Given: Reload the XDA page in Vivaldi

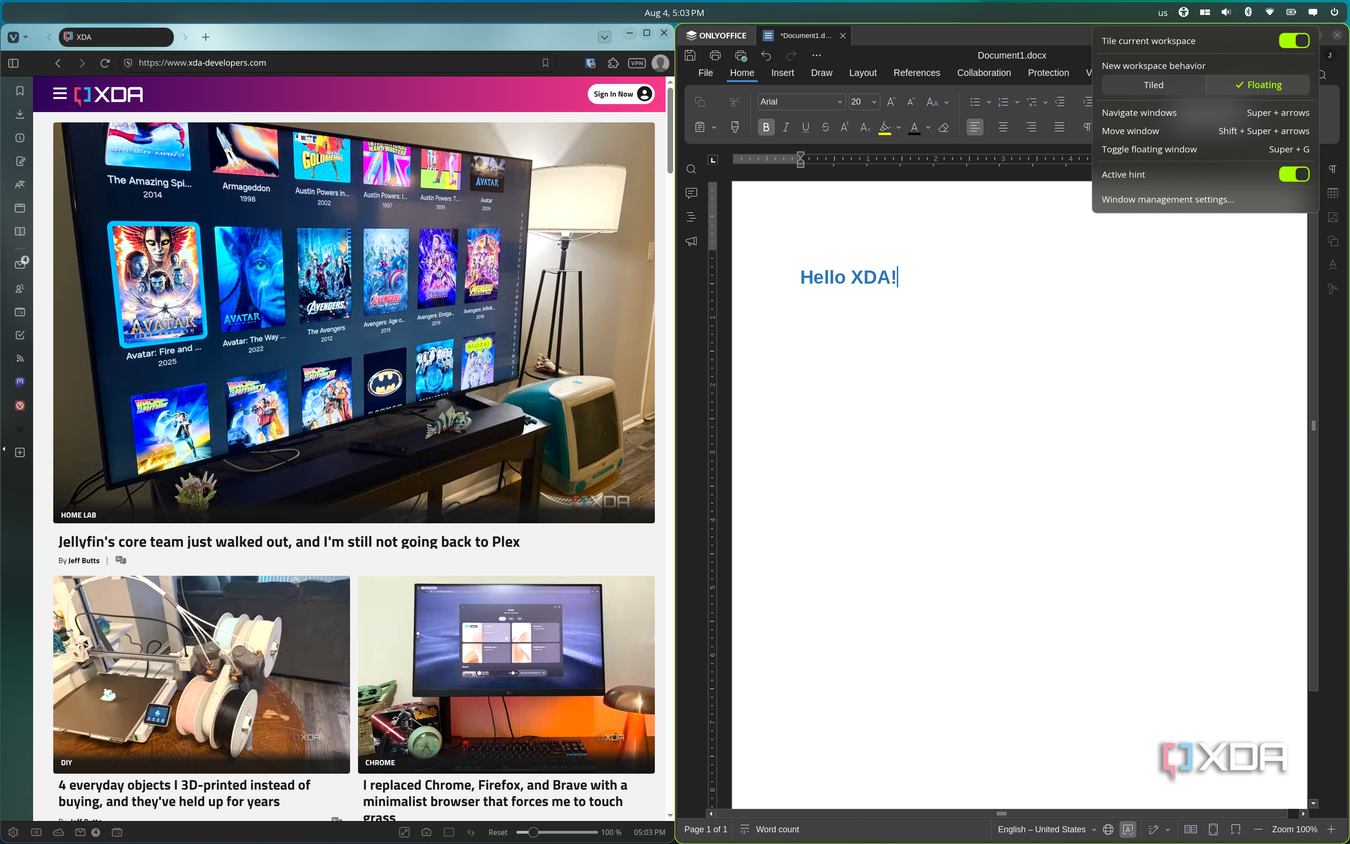Looking at the screenshot, I should point(105,63).
